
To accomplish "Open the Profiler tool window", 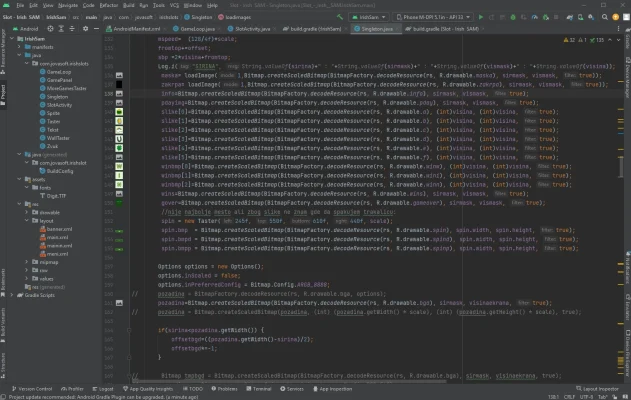I will pyautogui.click(x=72, y=389).
